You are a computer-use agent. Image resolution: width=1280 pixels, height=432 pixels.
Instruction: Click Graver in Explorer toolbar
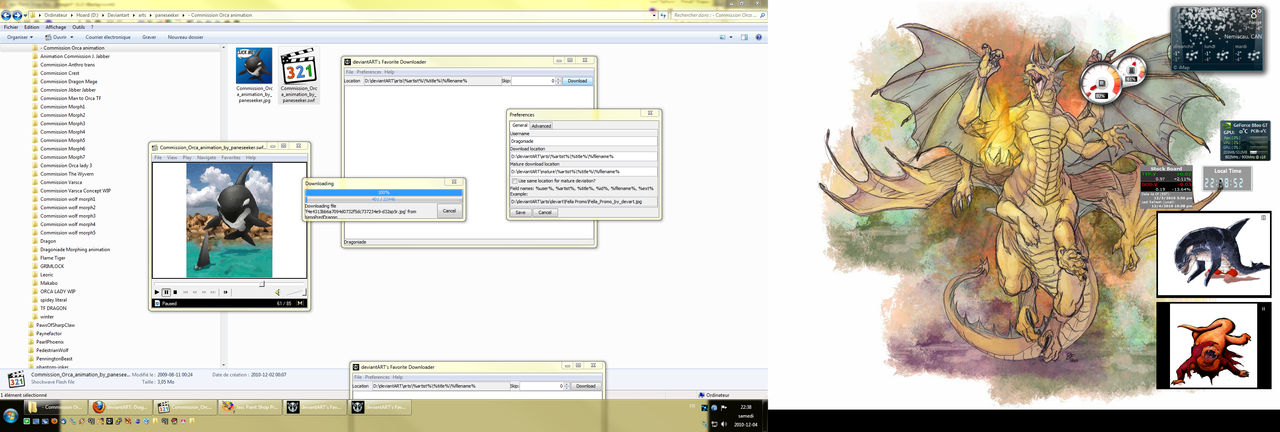149,37
